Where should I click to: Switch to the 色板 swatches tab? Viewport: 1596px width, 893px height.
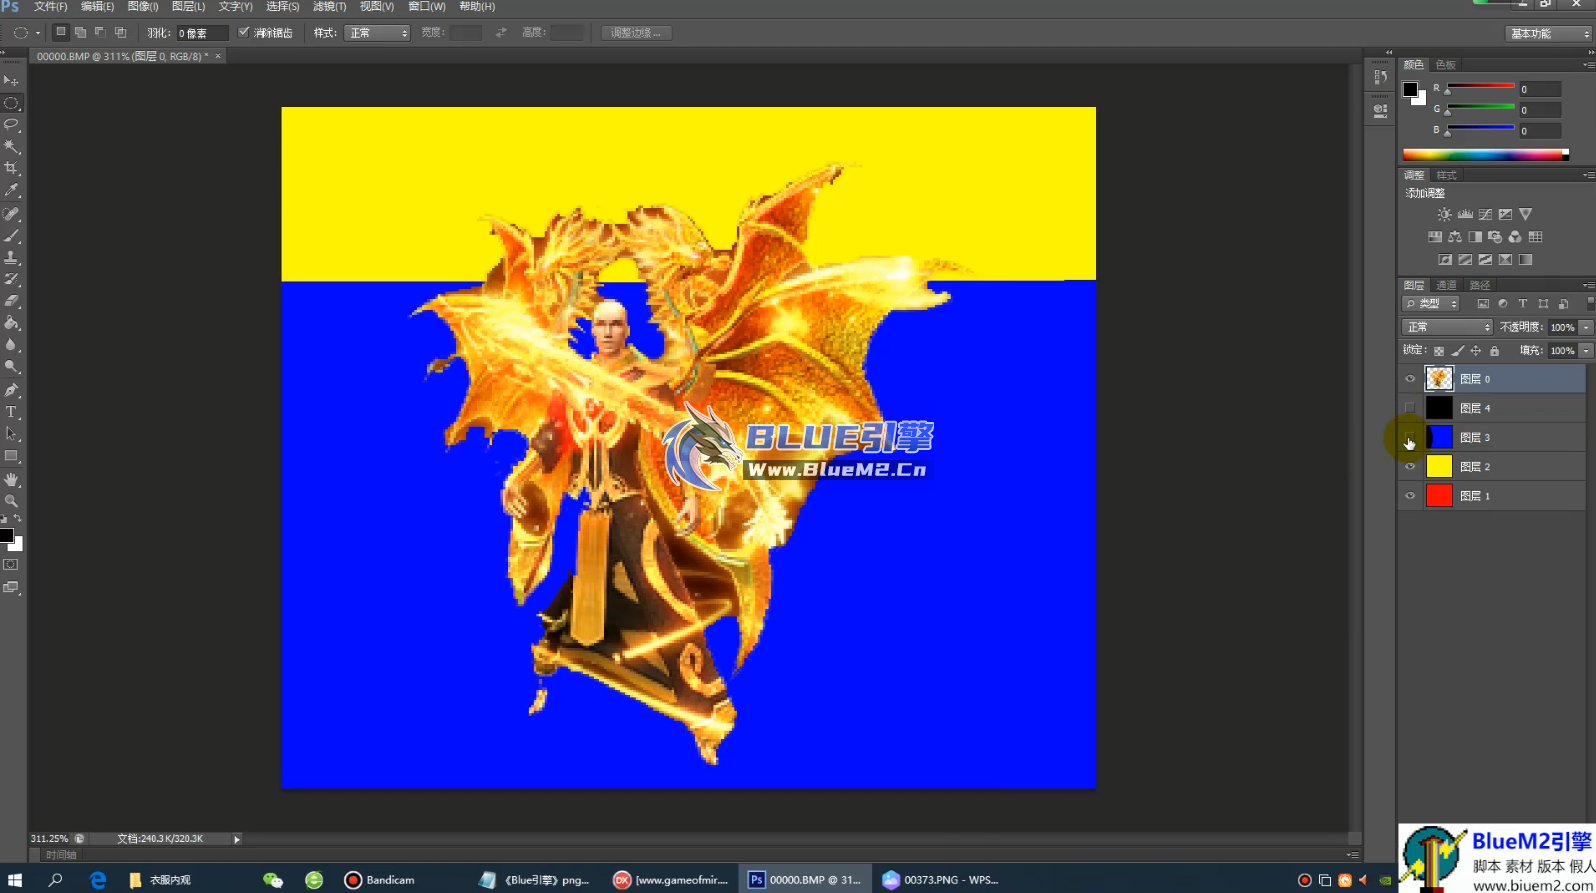point(1446,65)
